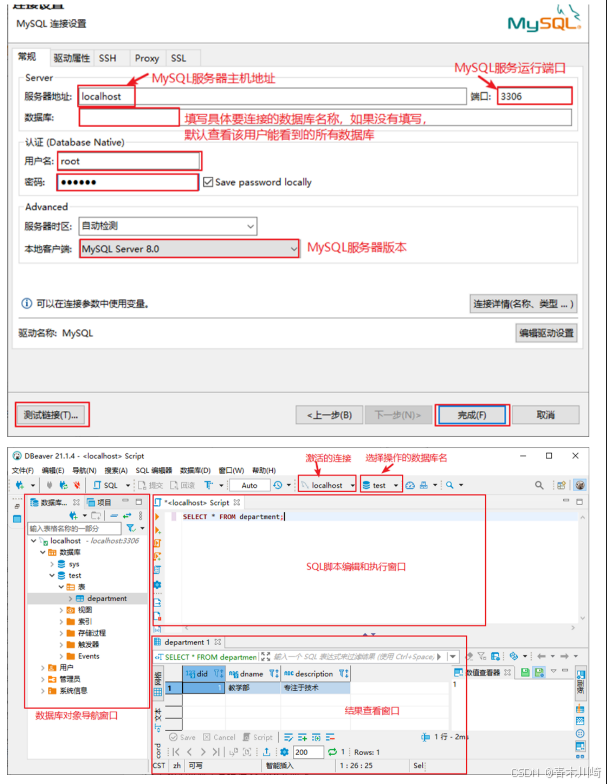This screenshot has height=784, width=607.
Task: Click the magnifier search icon at toolbar right
Action: coord(539,485)
